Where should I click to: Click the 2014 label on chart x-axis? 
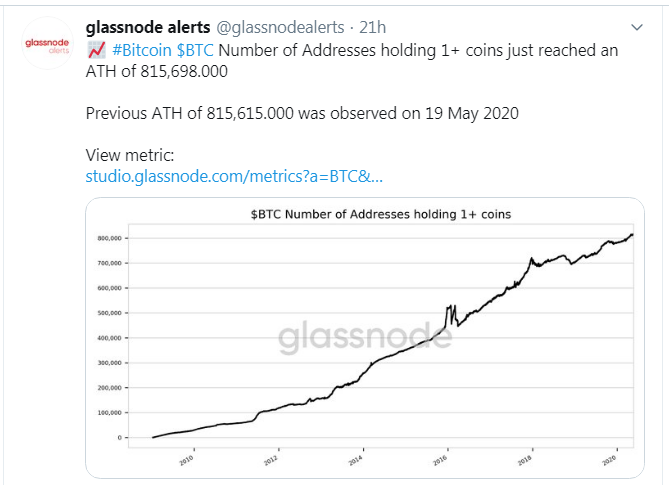[357, 460]
